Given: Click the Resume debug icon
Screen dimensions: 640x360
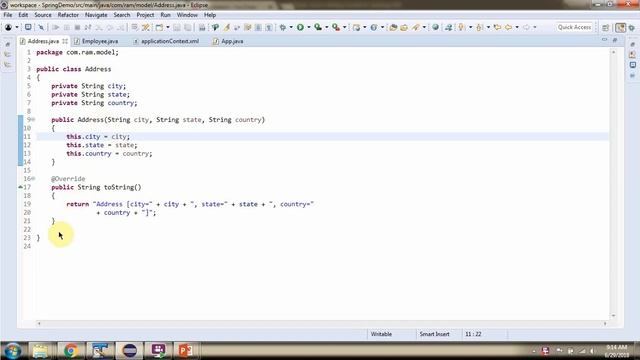Looking at the screenshot, I should tap(56, 27).
